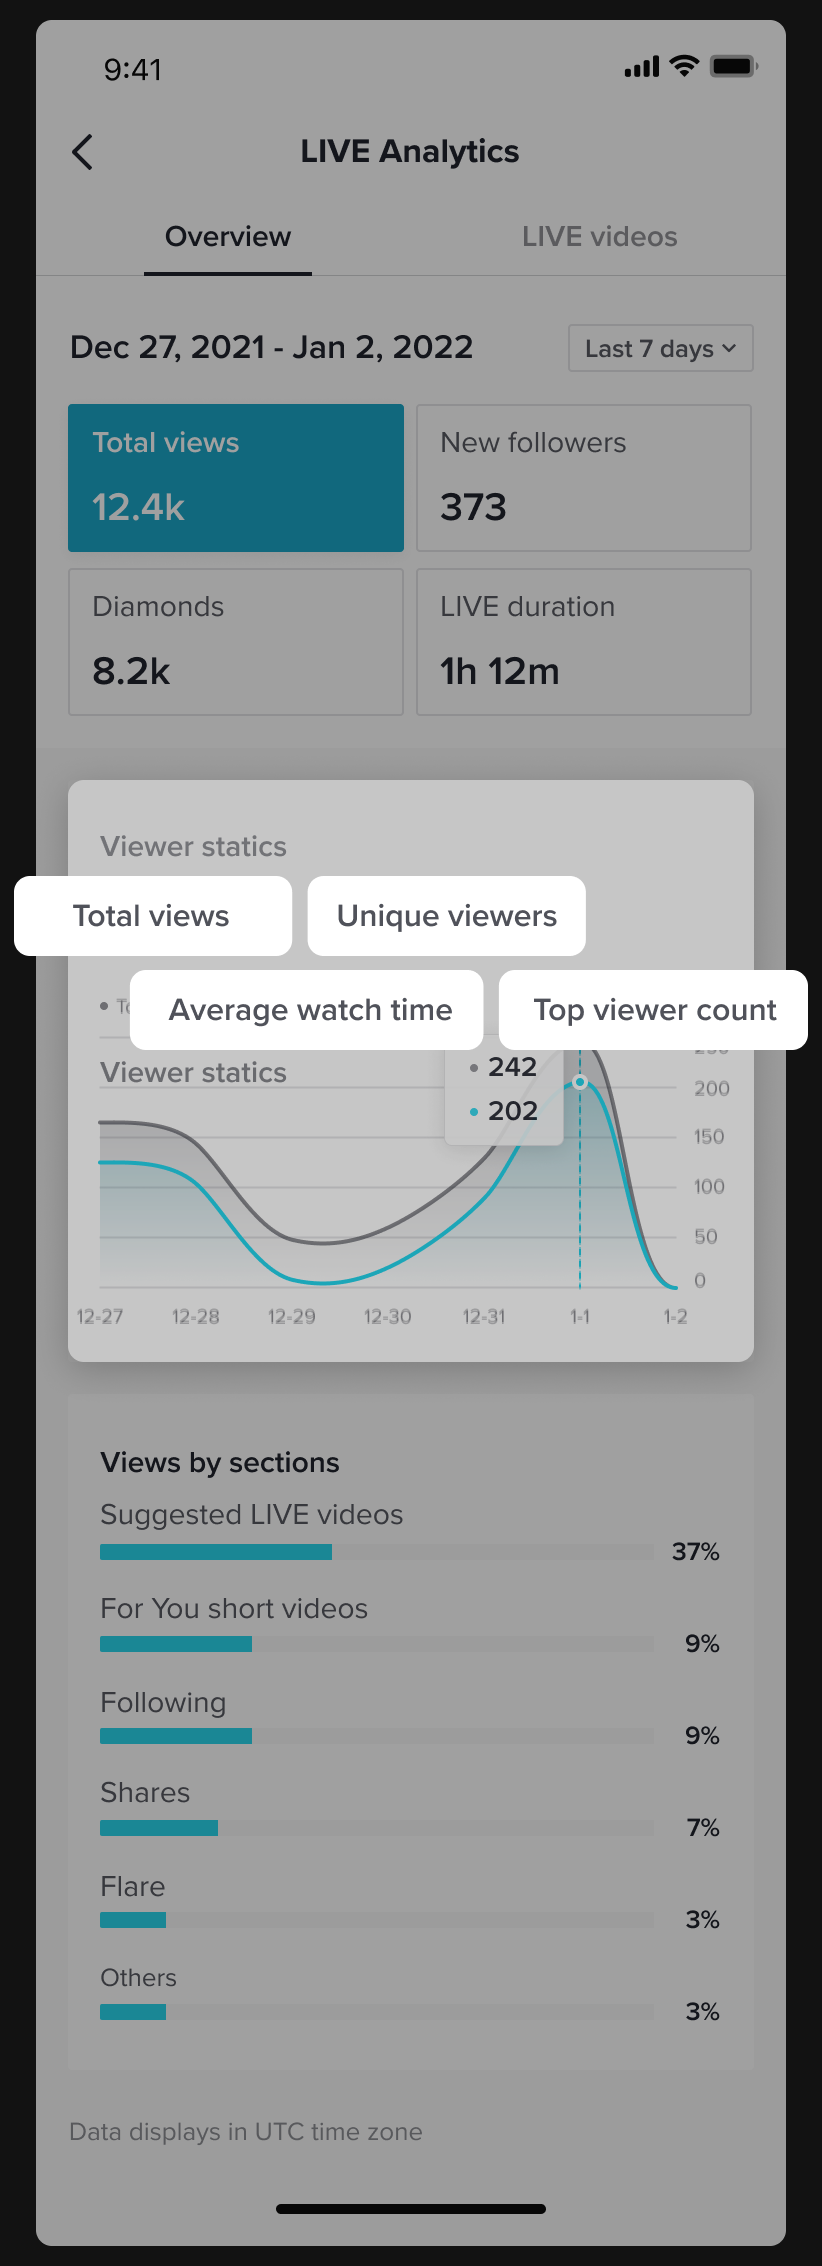Image resolution: width=822 pixels, height=2266 pixels.
Task: Tap the Wi-Fi status icon
Action: tap(684, 66)
